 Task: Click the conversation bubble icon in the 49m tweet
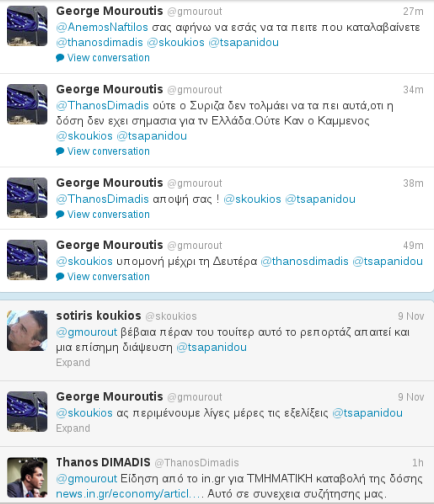[60, 277]
